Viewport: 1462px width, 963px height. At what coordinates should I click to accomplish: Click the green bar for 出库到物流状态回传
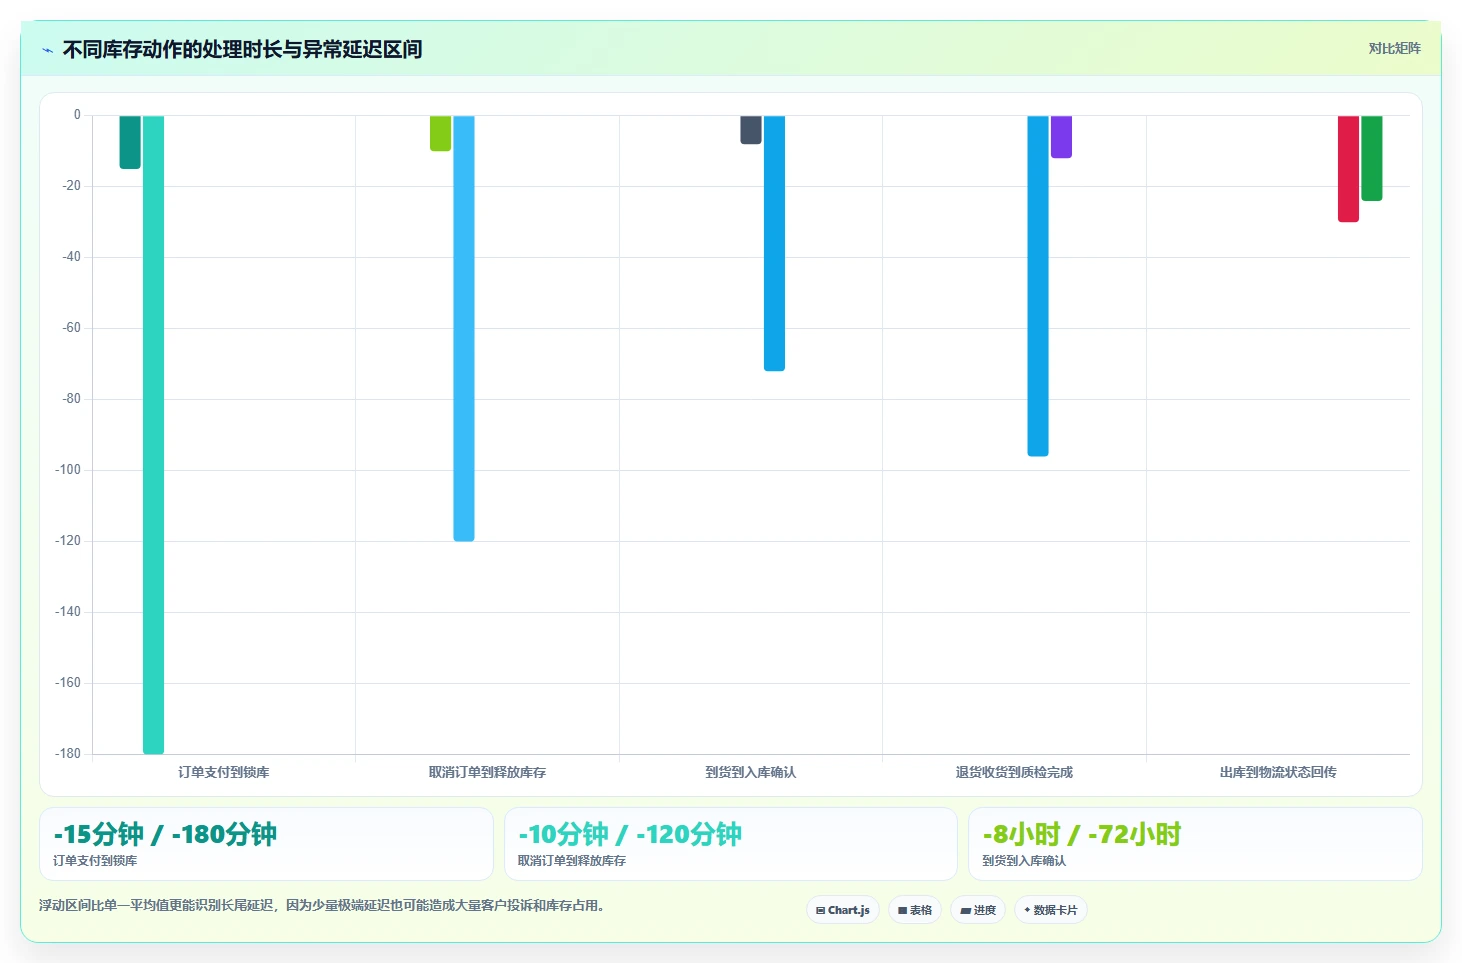point(1372,158)
